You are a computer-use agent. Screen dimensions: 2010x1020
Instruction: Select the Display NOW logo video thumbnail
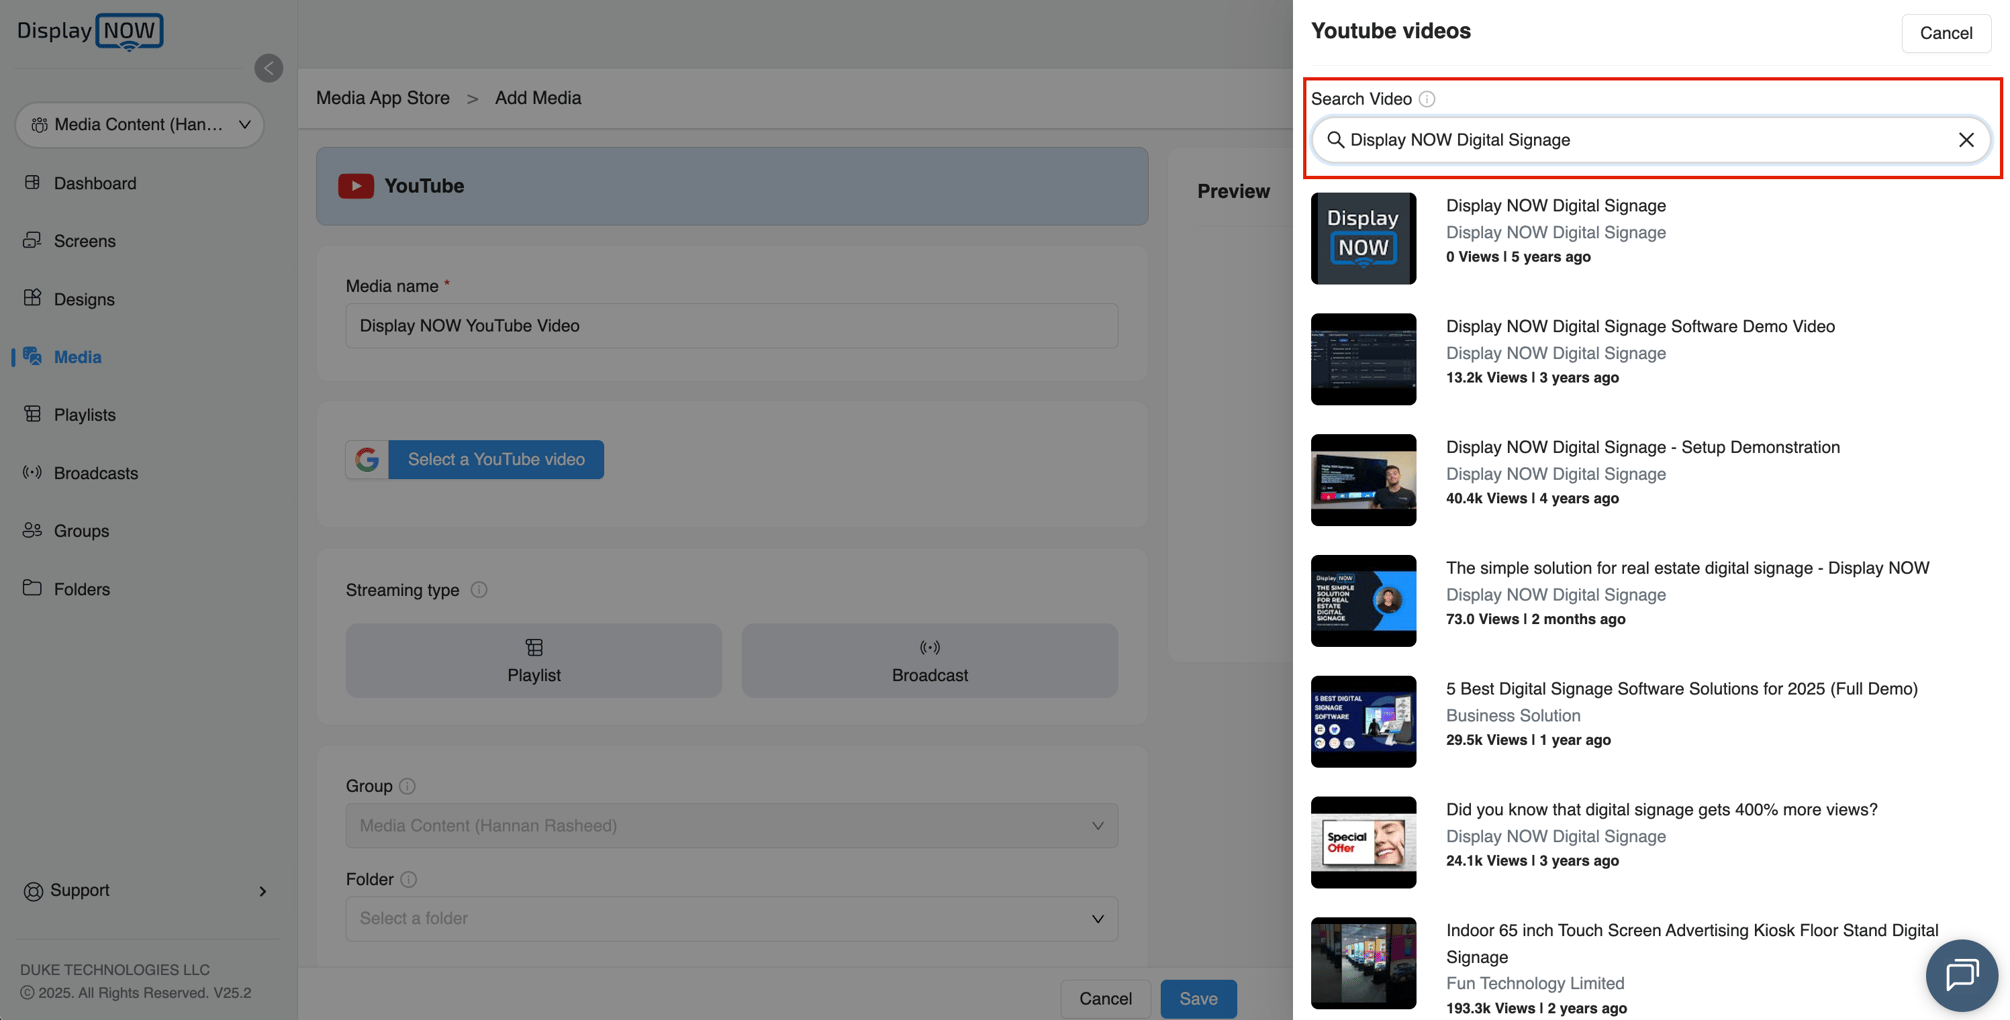[x=1363, y=238]
